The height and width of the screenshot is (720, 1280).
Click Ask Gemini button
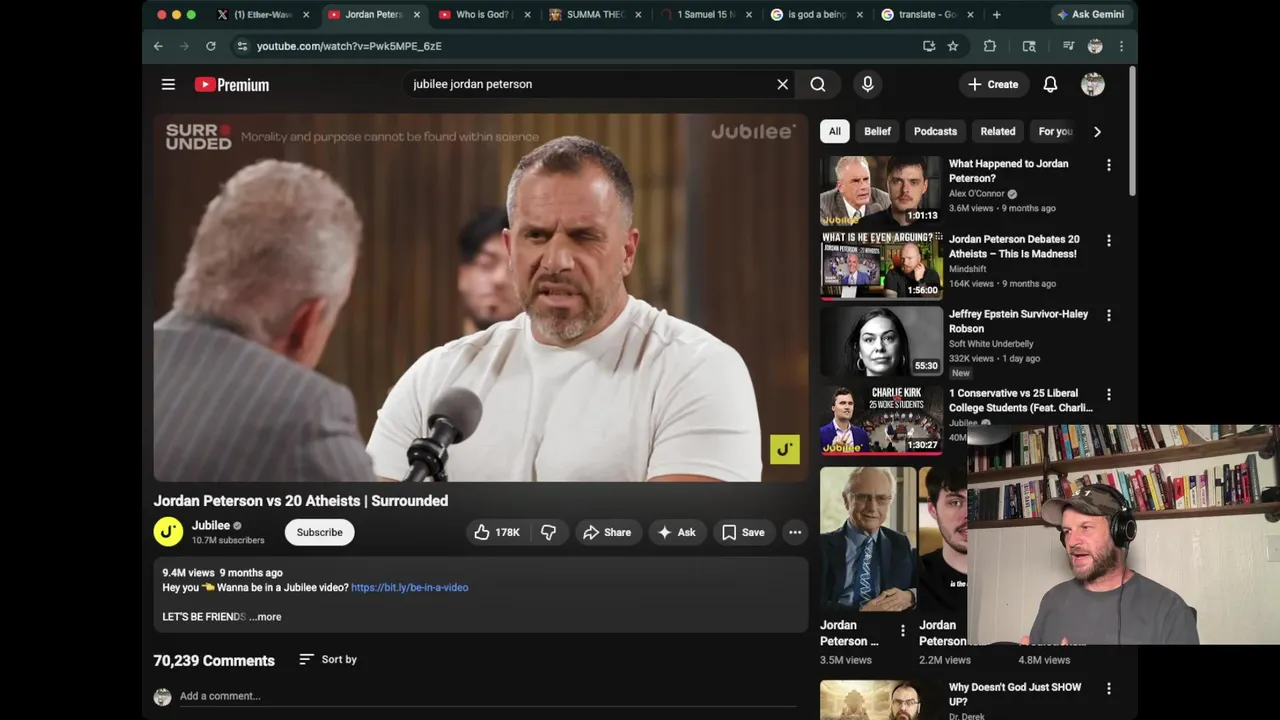tap(1090, 15)
